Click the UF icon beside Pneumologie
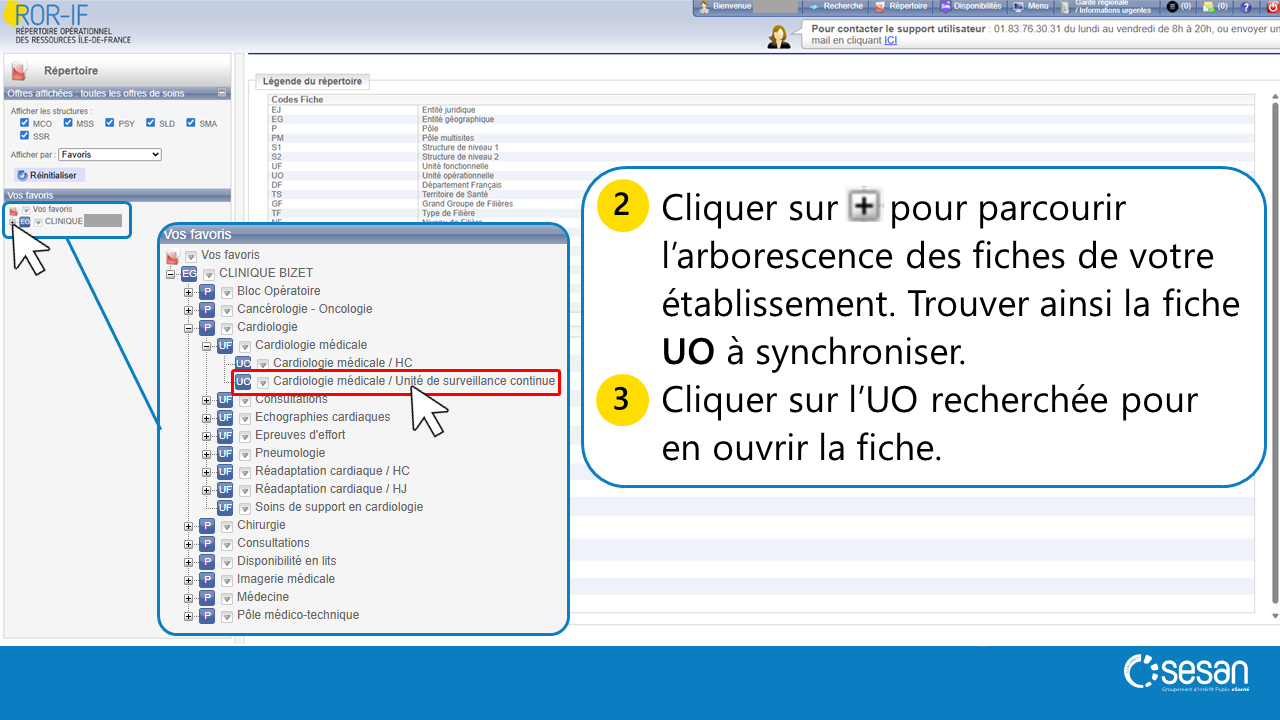Screen dimensions: 1280x720 point(225,453)
